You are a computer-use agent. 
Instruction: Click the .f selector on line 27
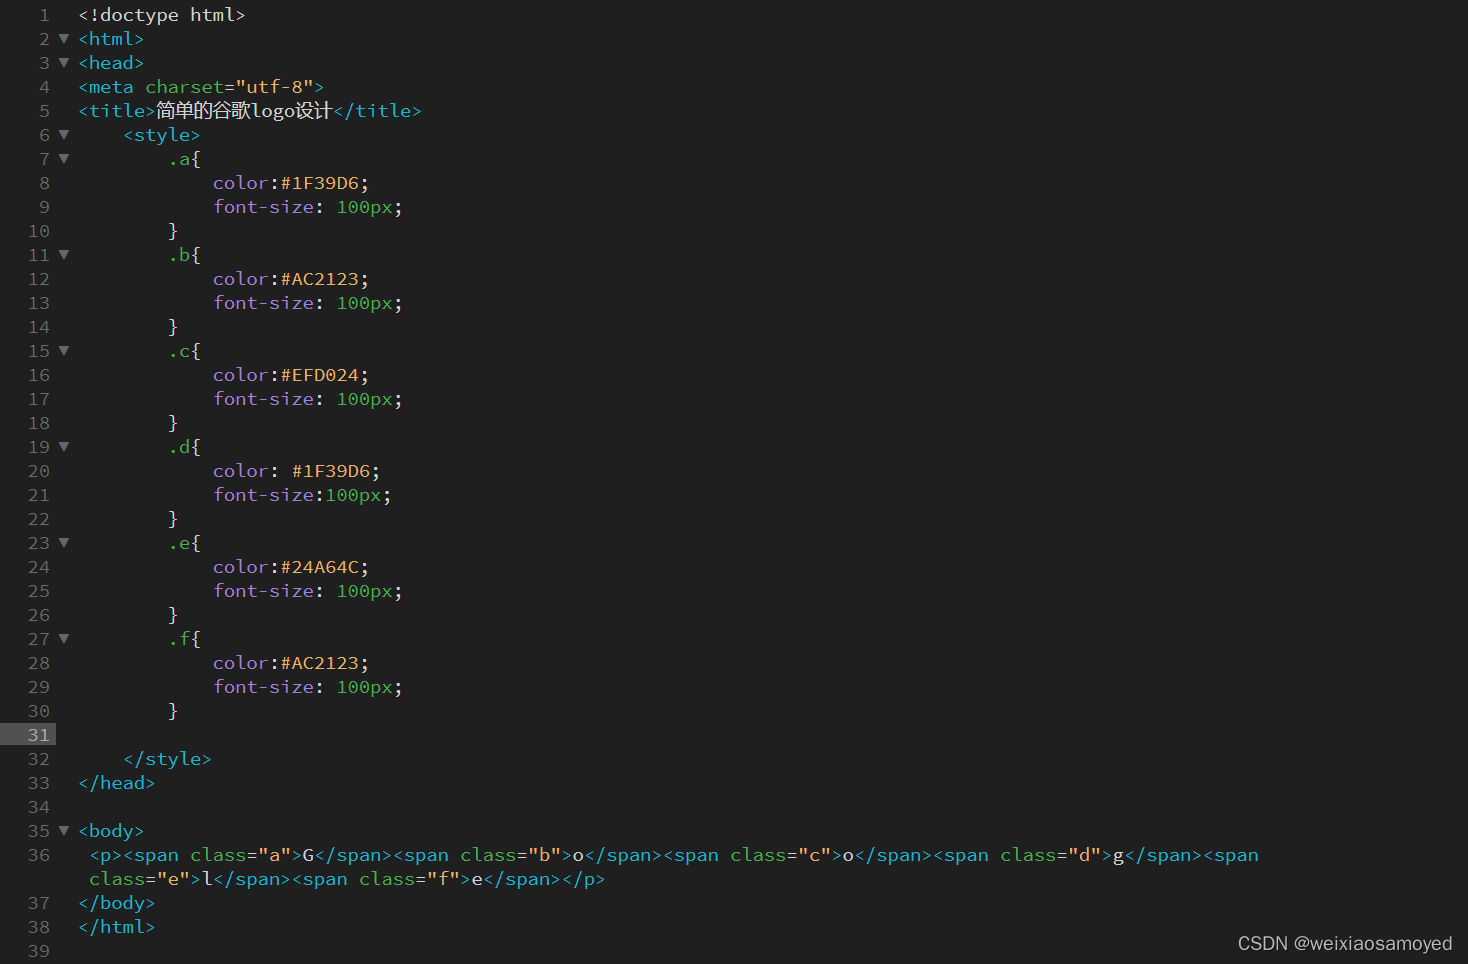pyautogui.click(x=179, y=639)
